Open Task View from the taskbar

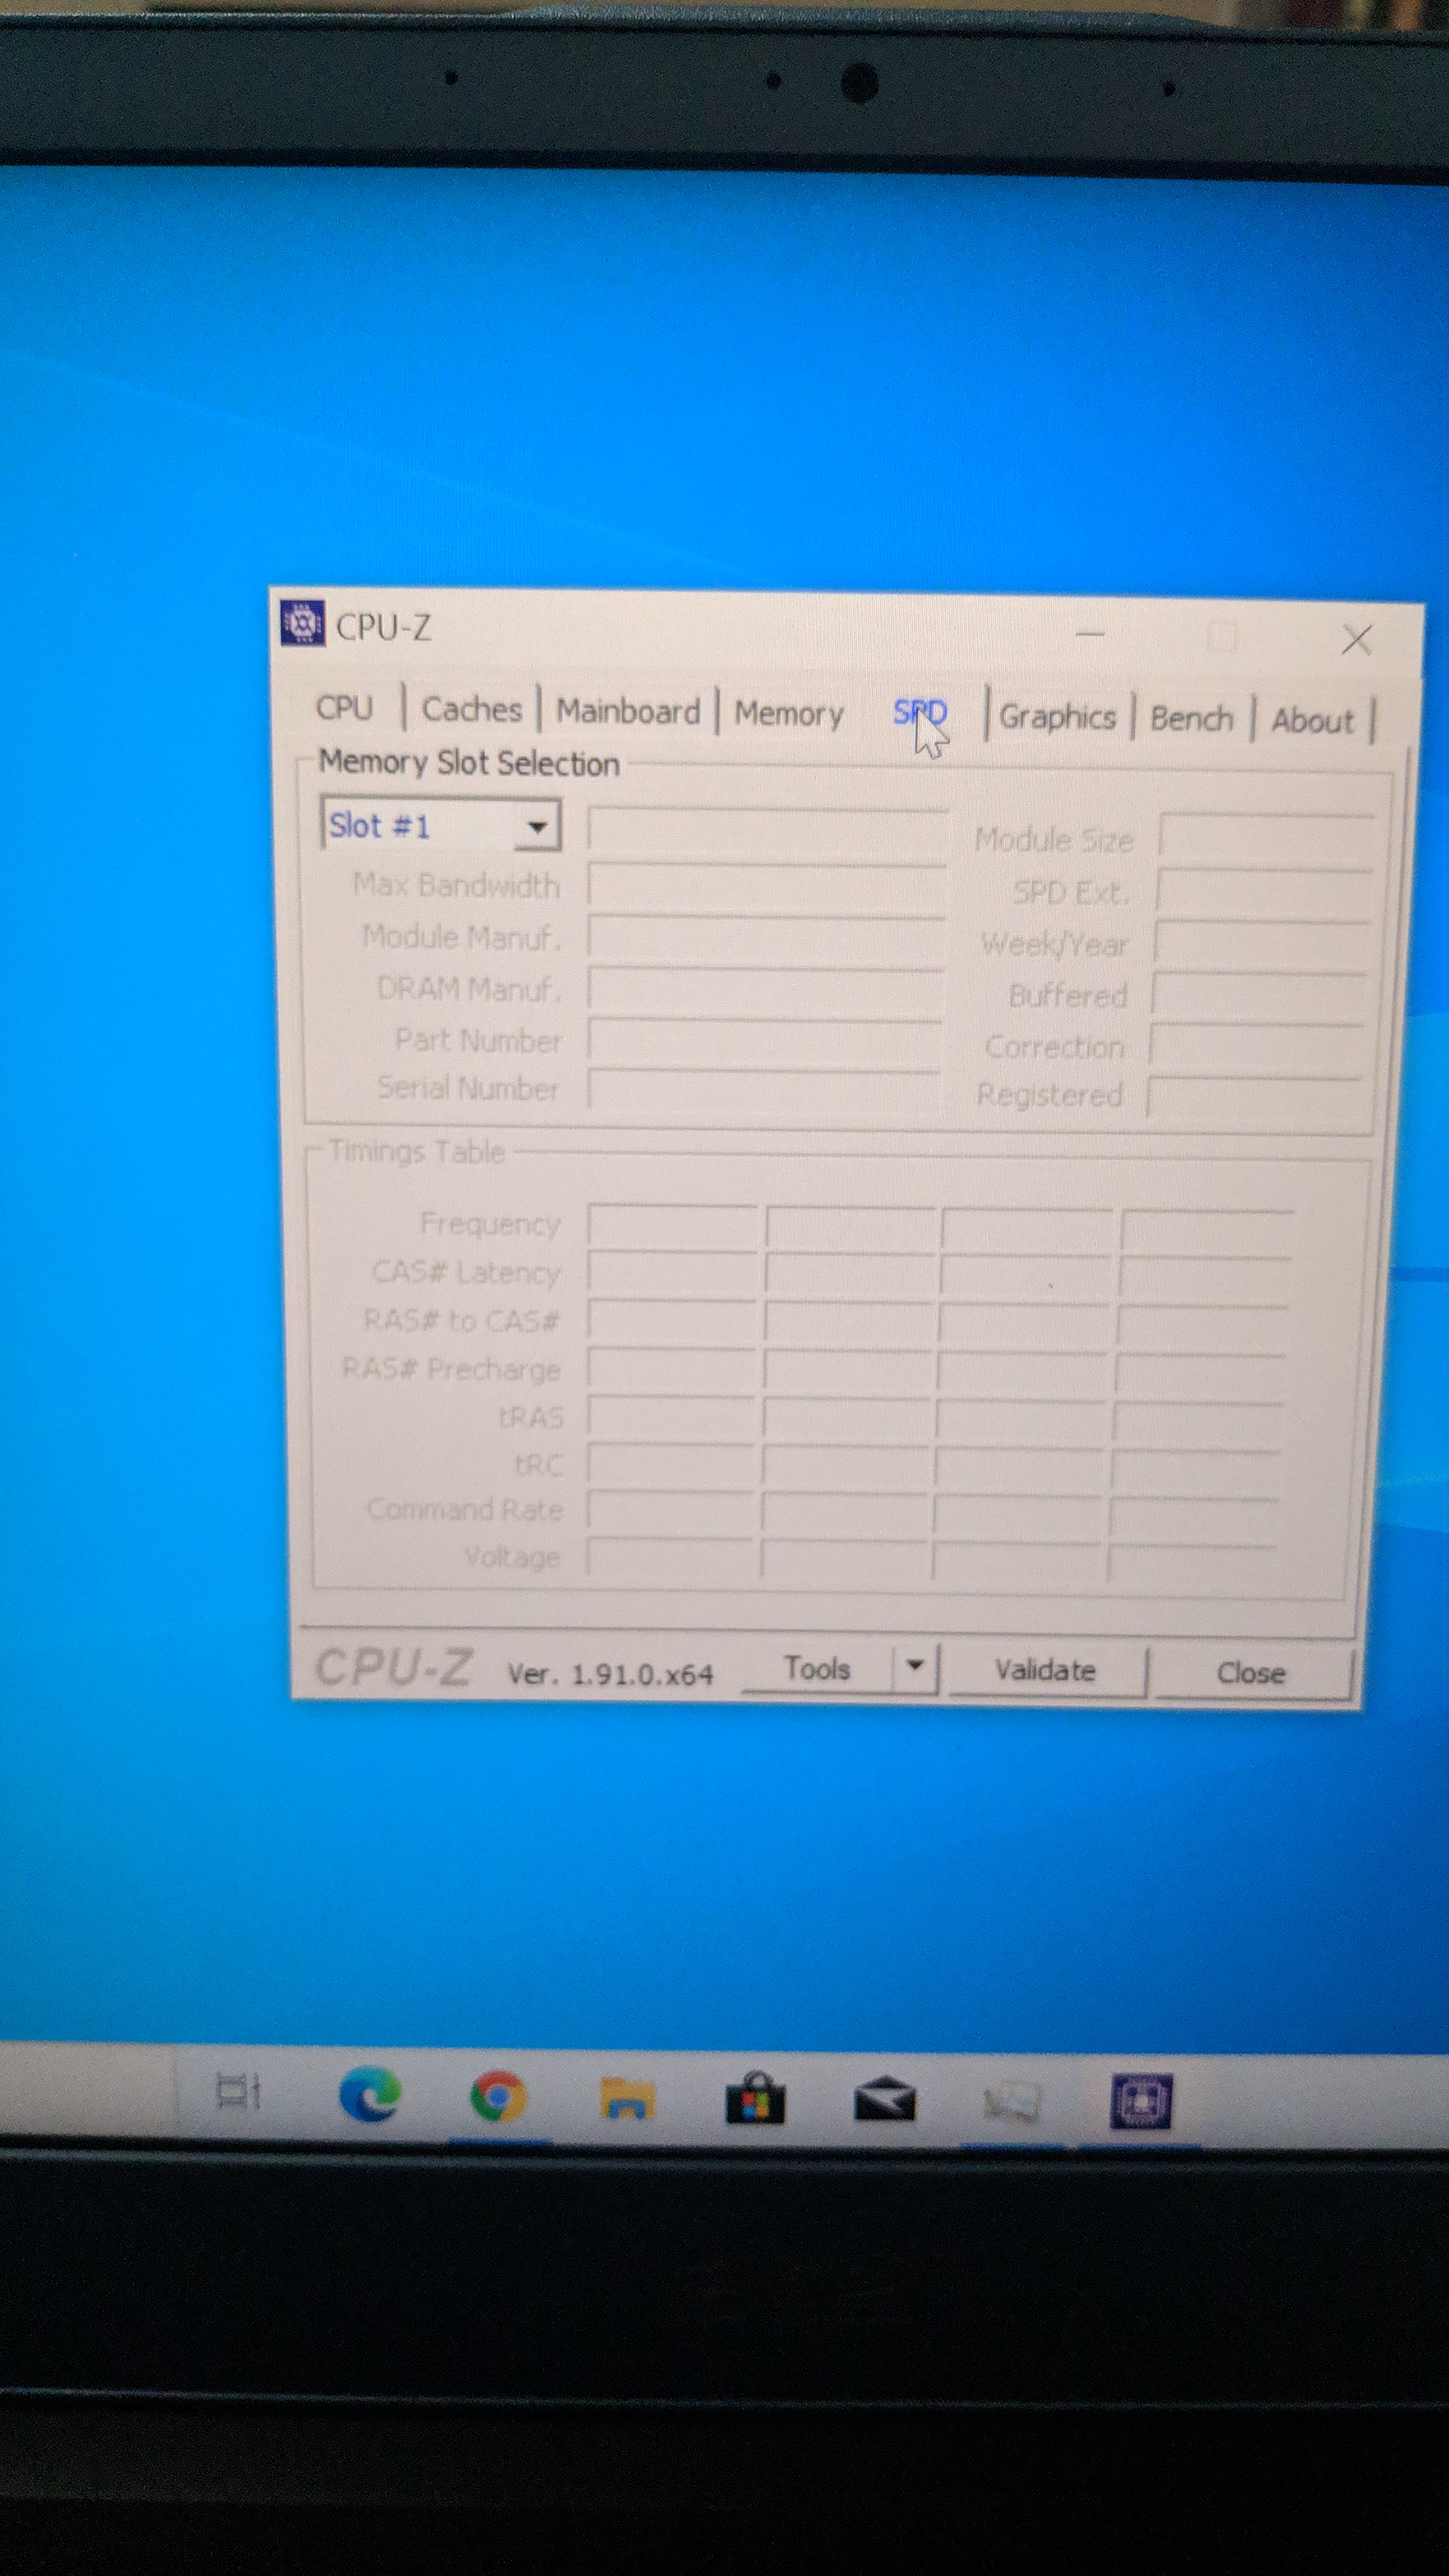(x=239, y=2092)
